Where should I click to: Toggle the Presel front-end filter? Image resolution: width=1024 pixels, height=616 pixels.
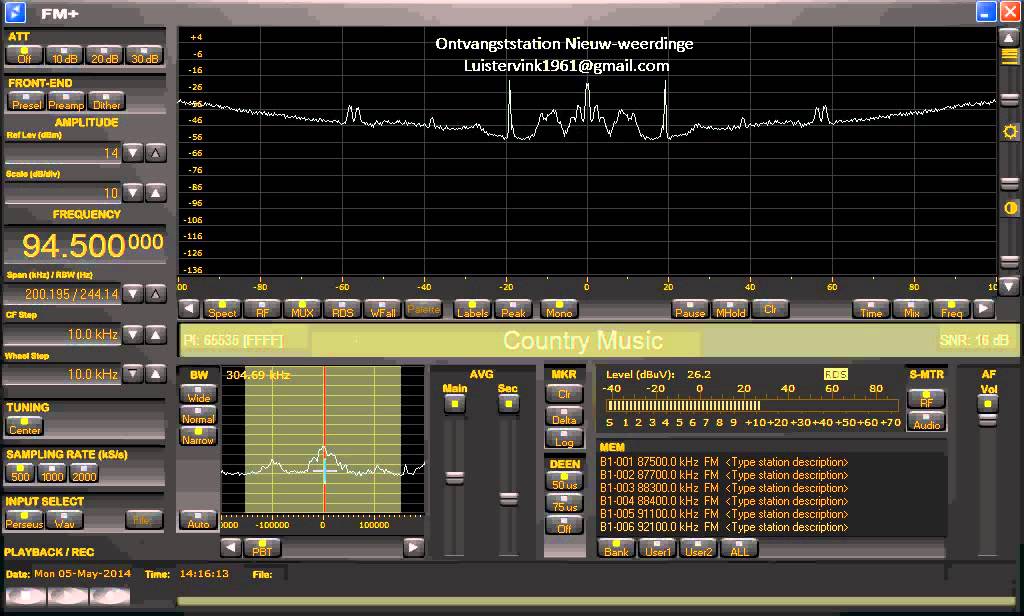[x=26, y=102]
